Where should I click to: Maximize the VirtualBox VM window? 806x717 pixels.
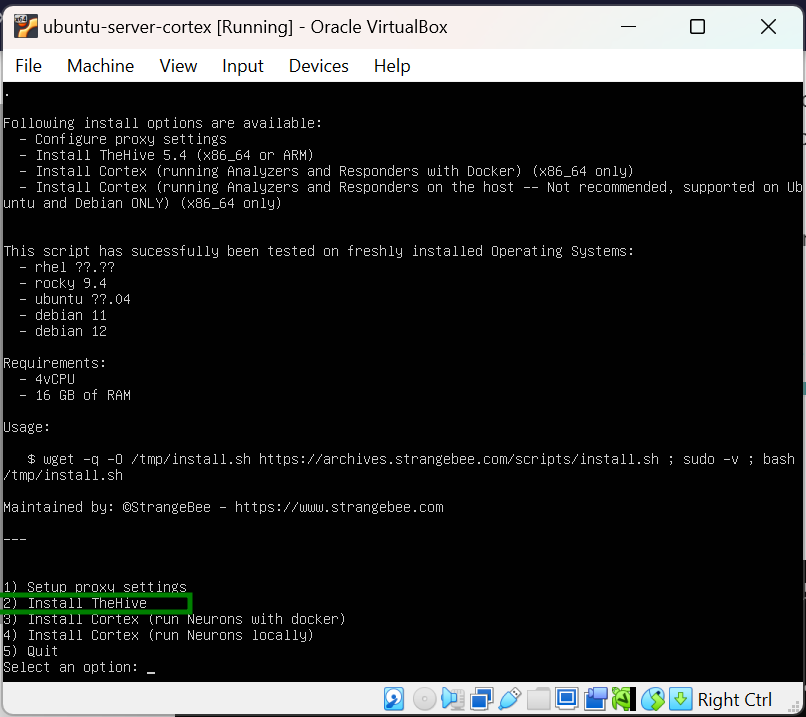[x=697, y=27]
